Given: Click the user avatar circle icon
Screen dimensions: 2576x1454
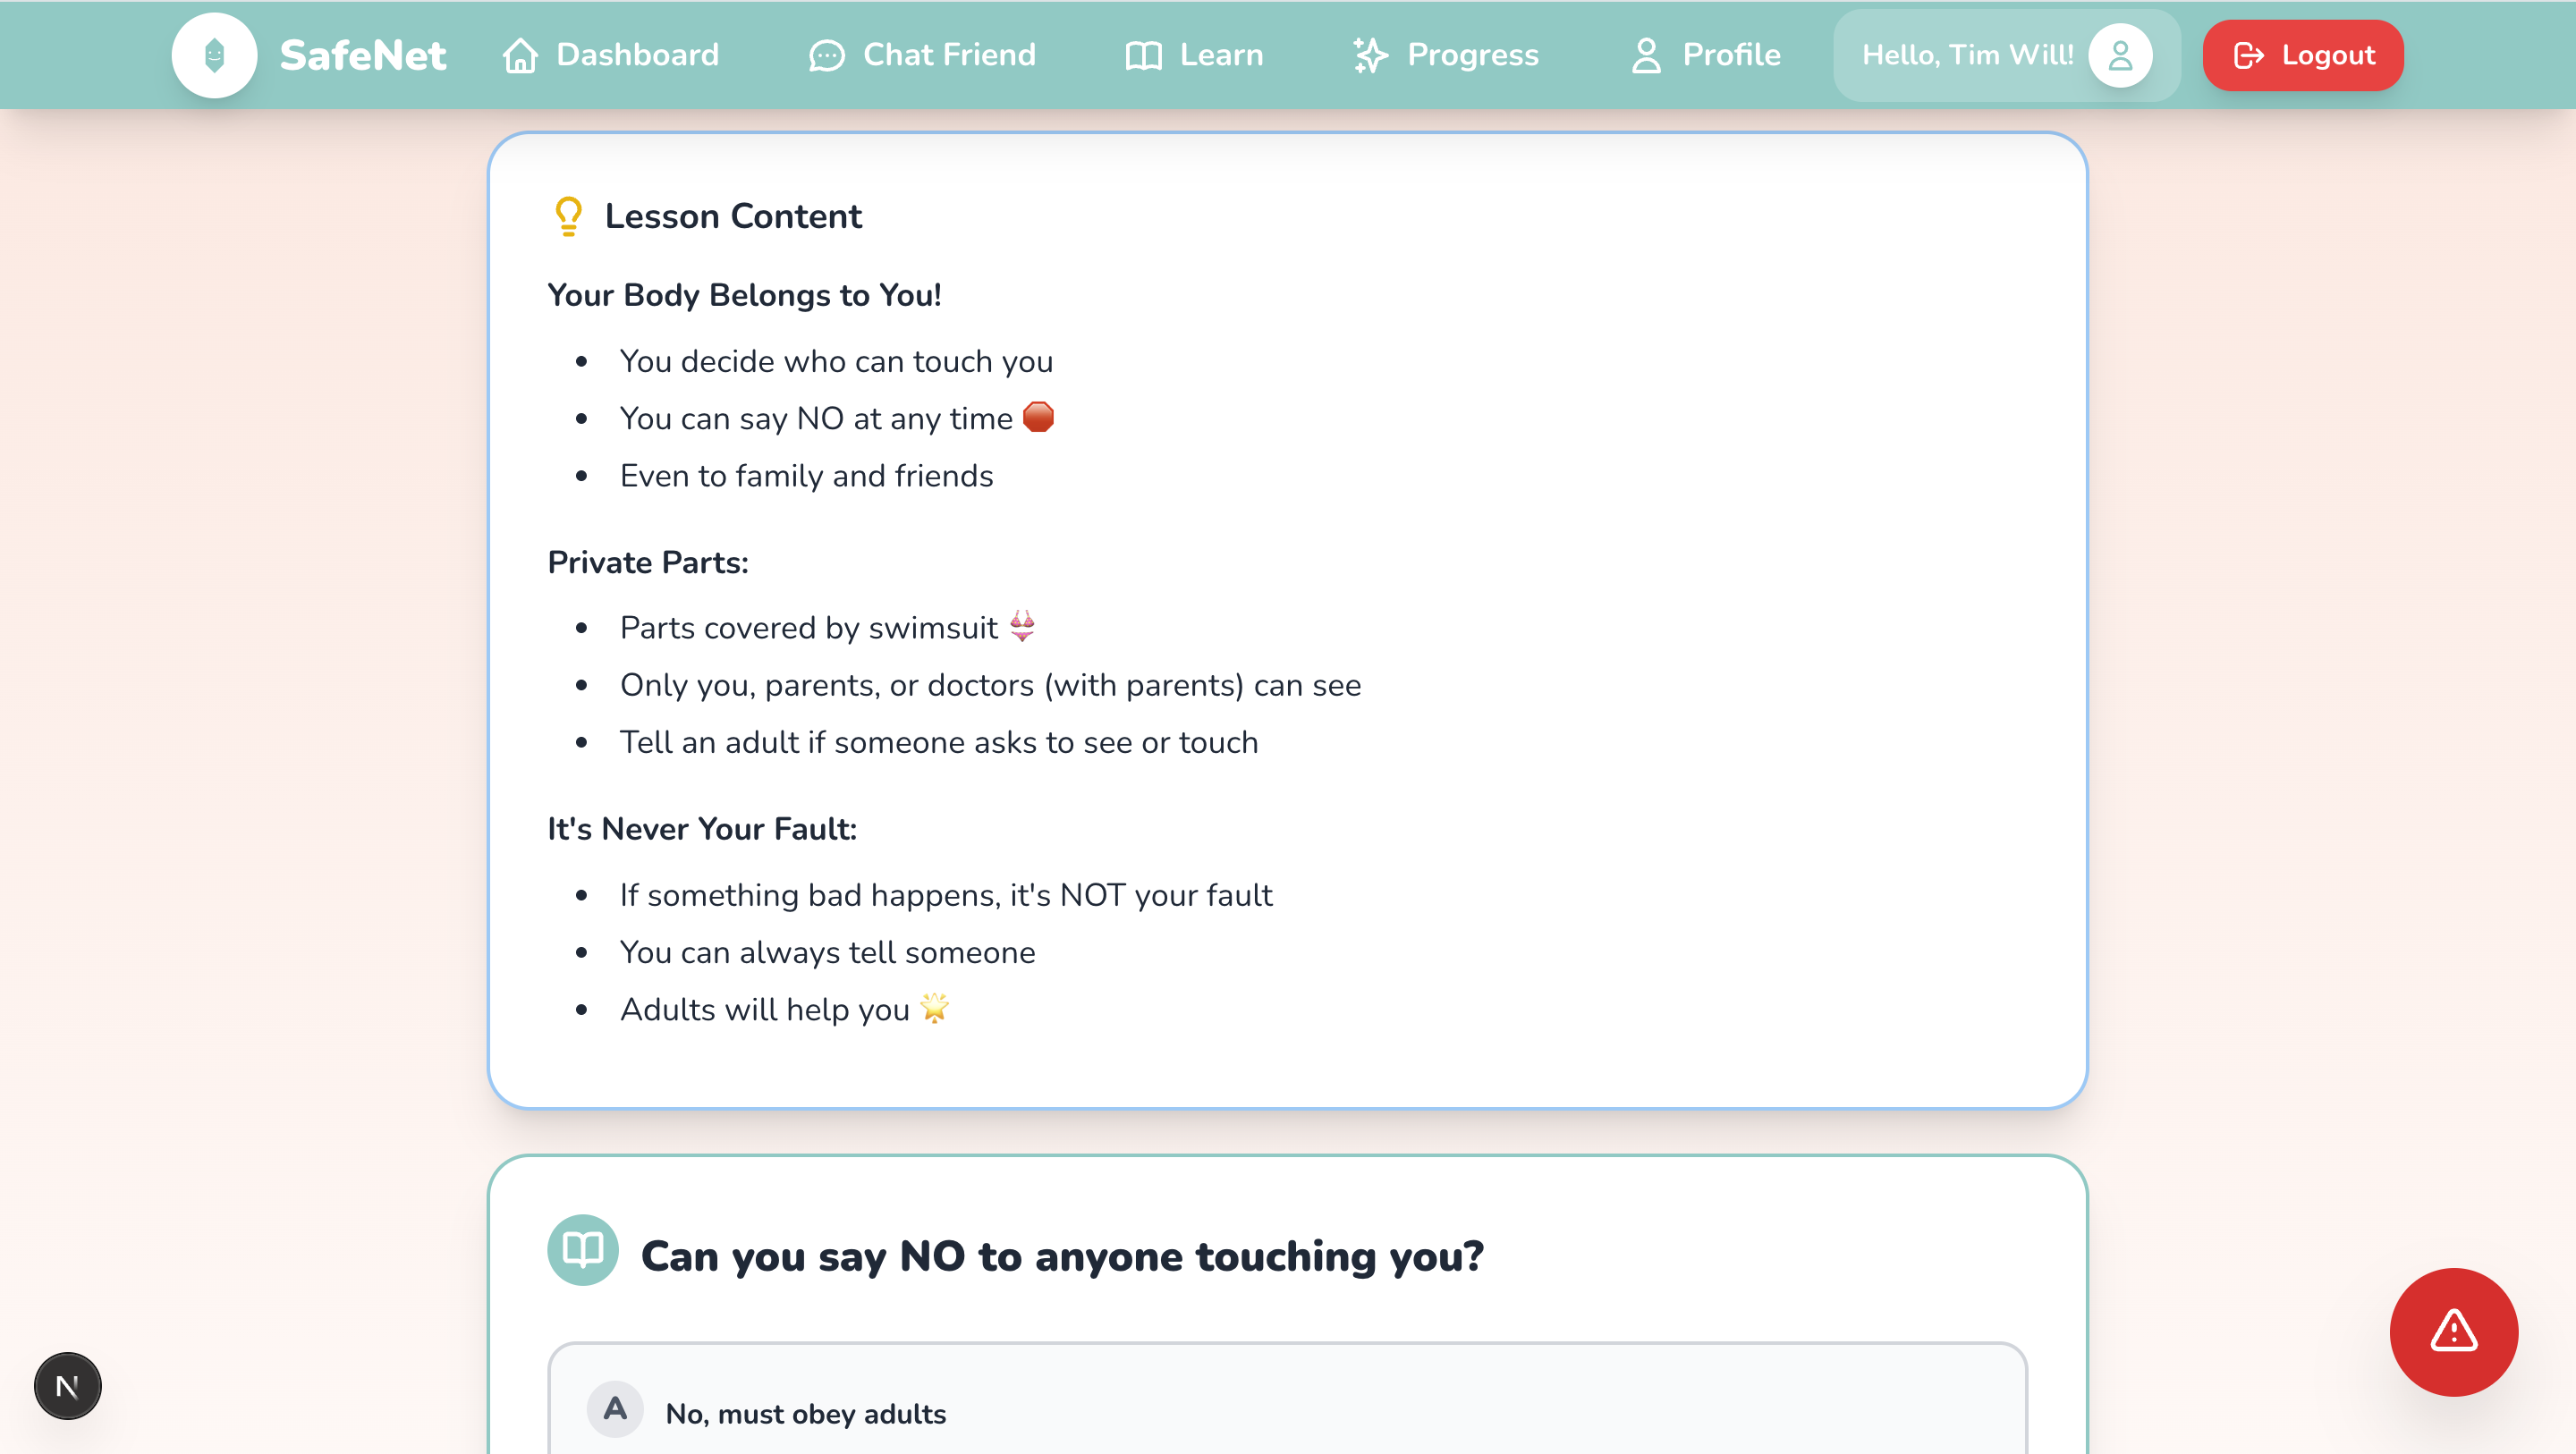Looking at the screenshot, I should pos(2119,55).
